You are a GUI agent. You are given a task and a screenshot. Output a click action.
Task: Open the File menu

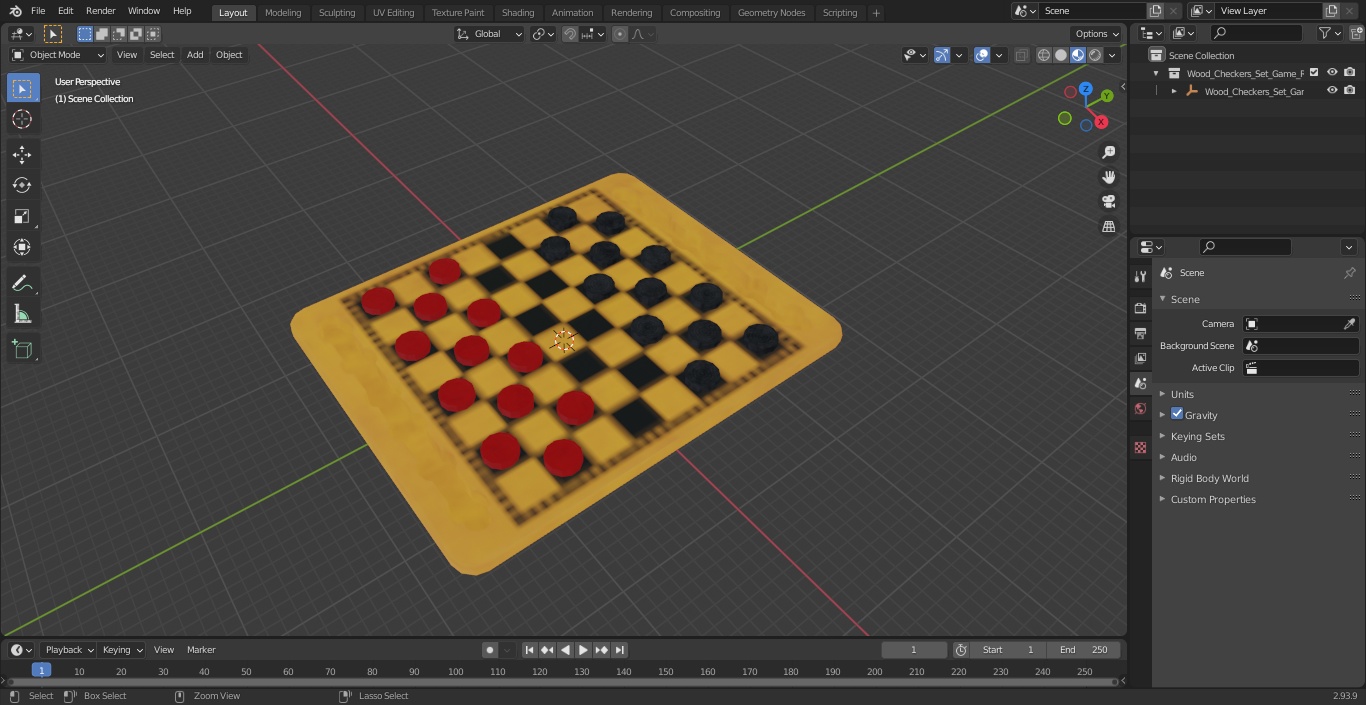pos(38,11)
